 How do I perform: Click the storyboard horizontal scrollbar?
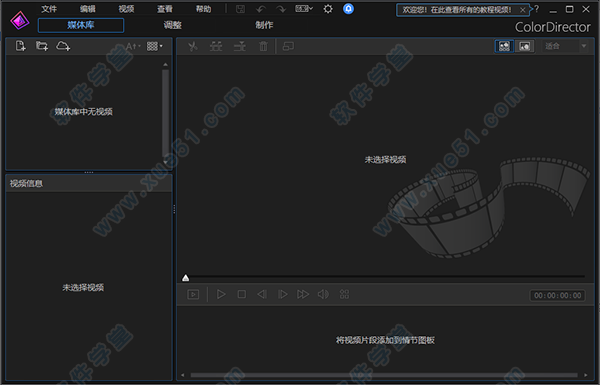click(x=384, y=375)
